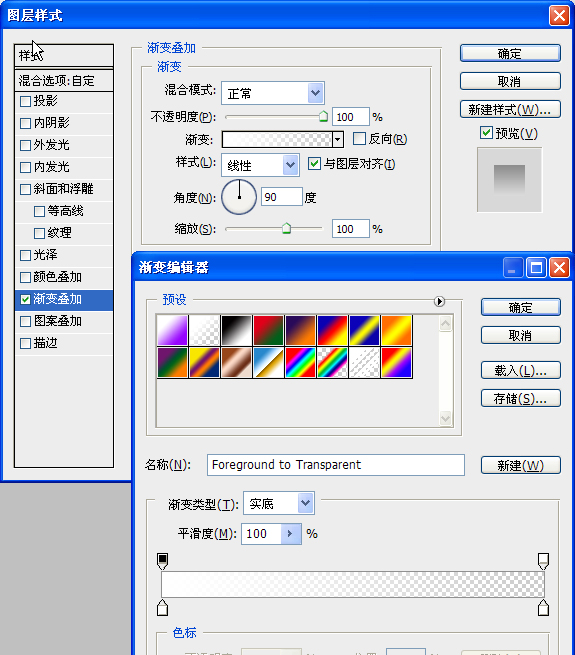Pick the chrome blue-white-gold preset
The width and height of the screenshot is (575, 655).
coord(268,363)
